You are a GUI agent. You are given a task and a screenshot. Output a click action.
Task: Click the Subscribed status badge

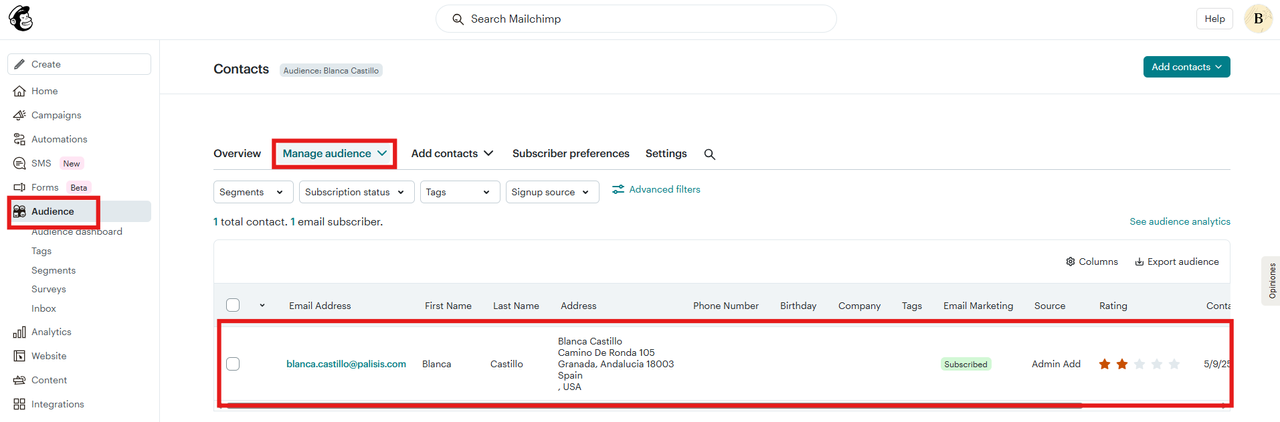pyautogui.click(x=965, y=364)
